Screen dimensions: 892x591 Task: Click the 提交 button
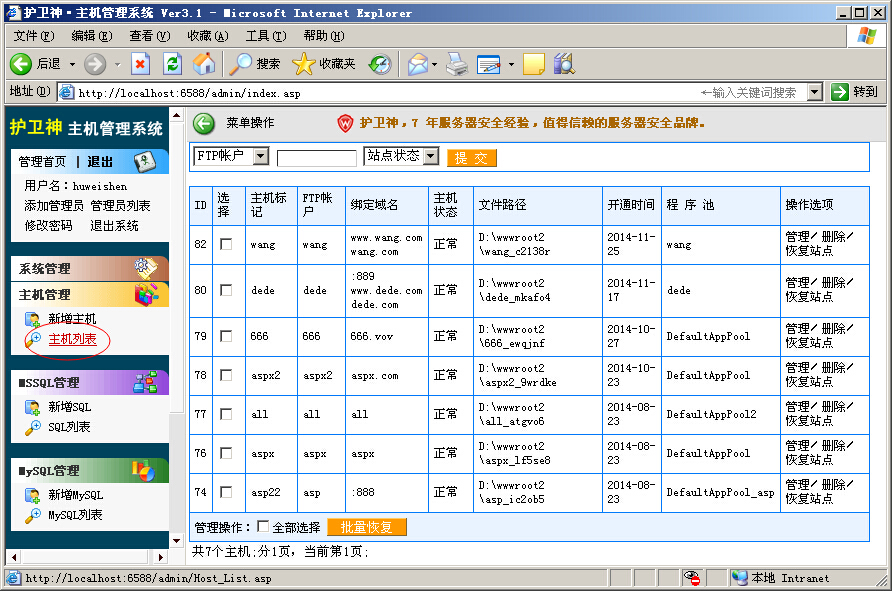pyautogui.click(x=472, y=158)
